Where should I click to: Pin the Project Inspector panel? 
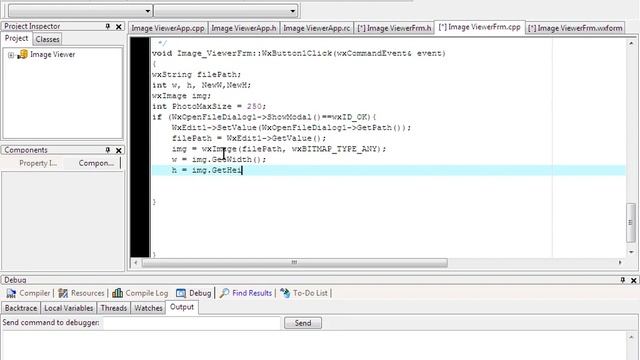tap(108, 26)
